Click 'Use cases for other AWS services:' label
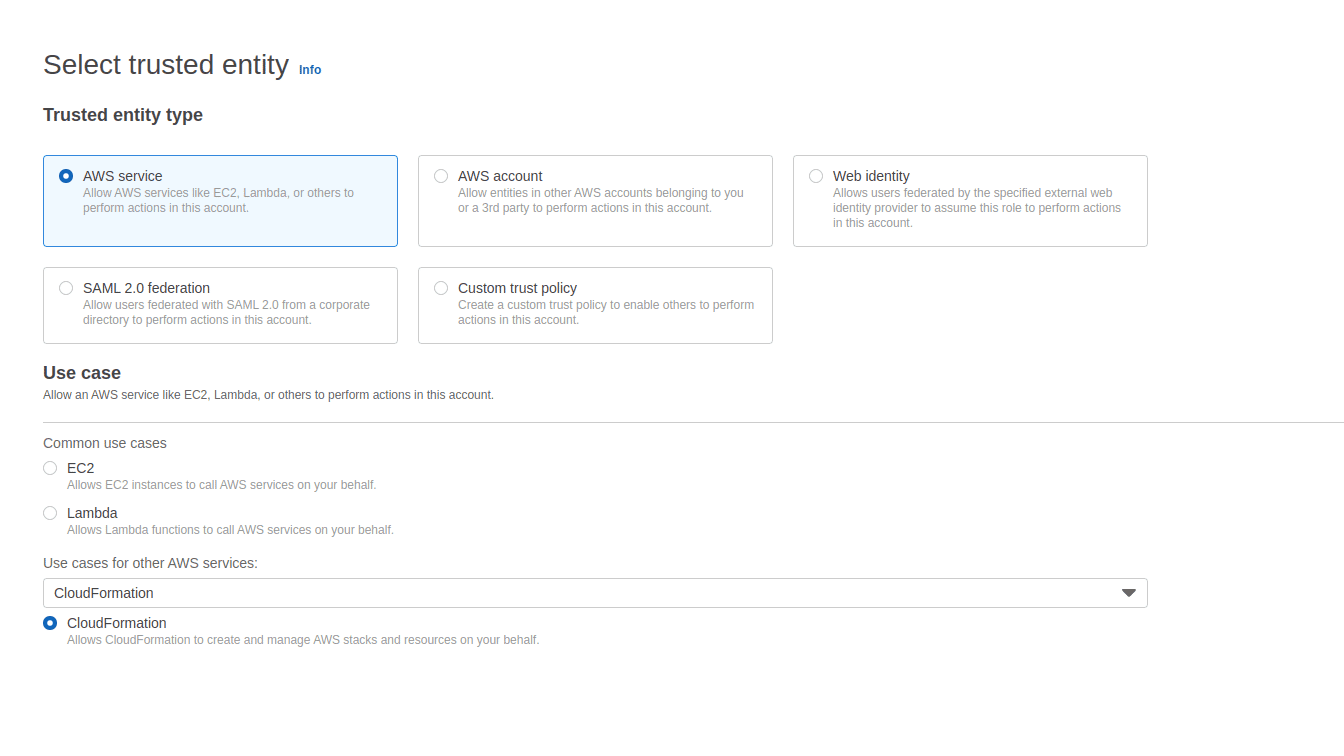The height and width of the screenshot is (756, 1344). coord(150,563)
